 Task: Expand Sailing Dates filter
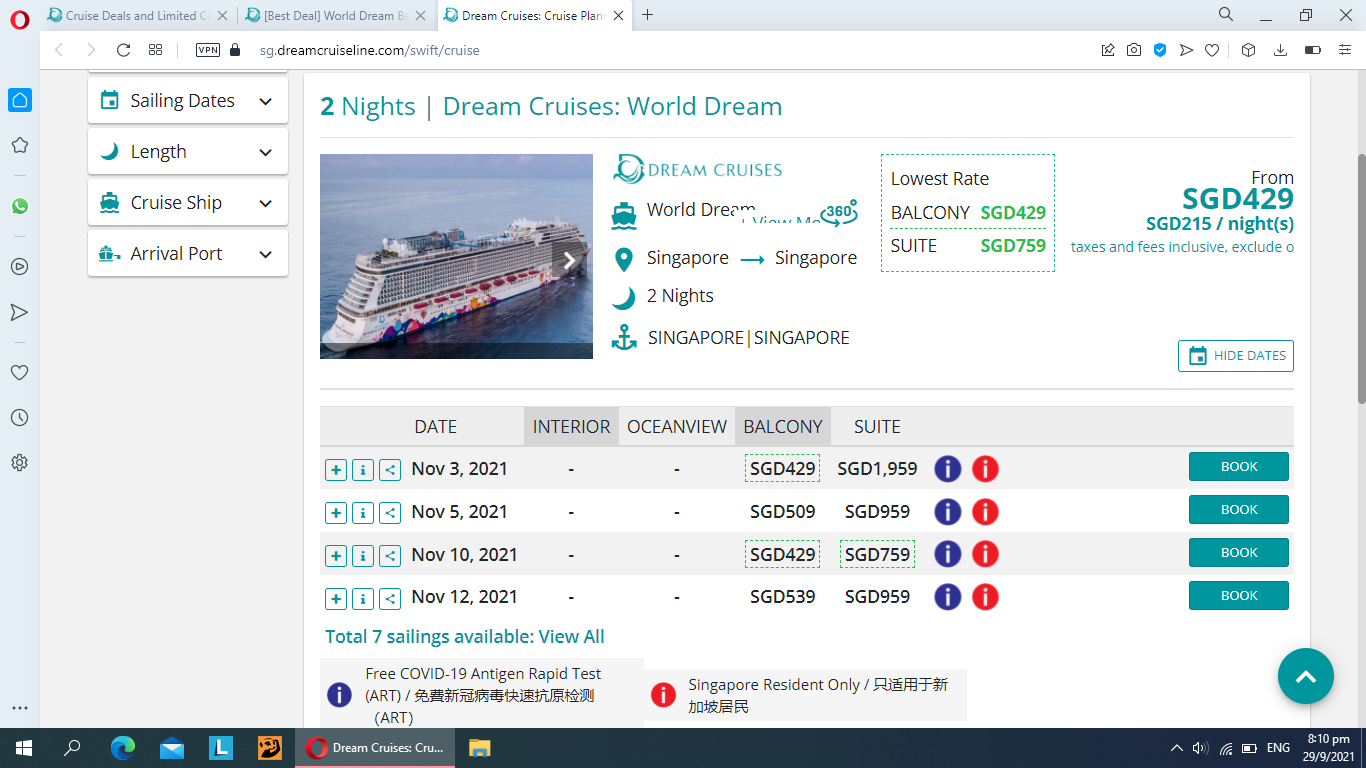tap(188, 101)
